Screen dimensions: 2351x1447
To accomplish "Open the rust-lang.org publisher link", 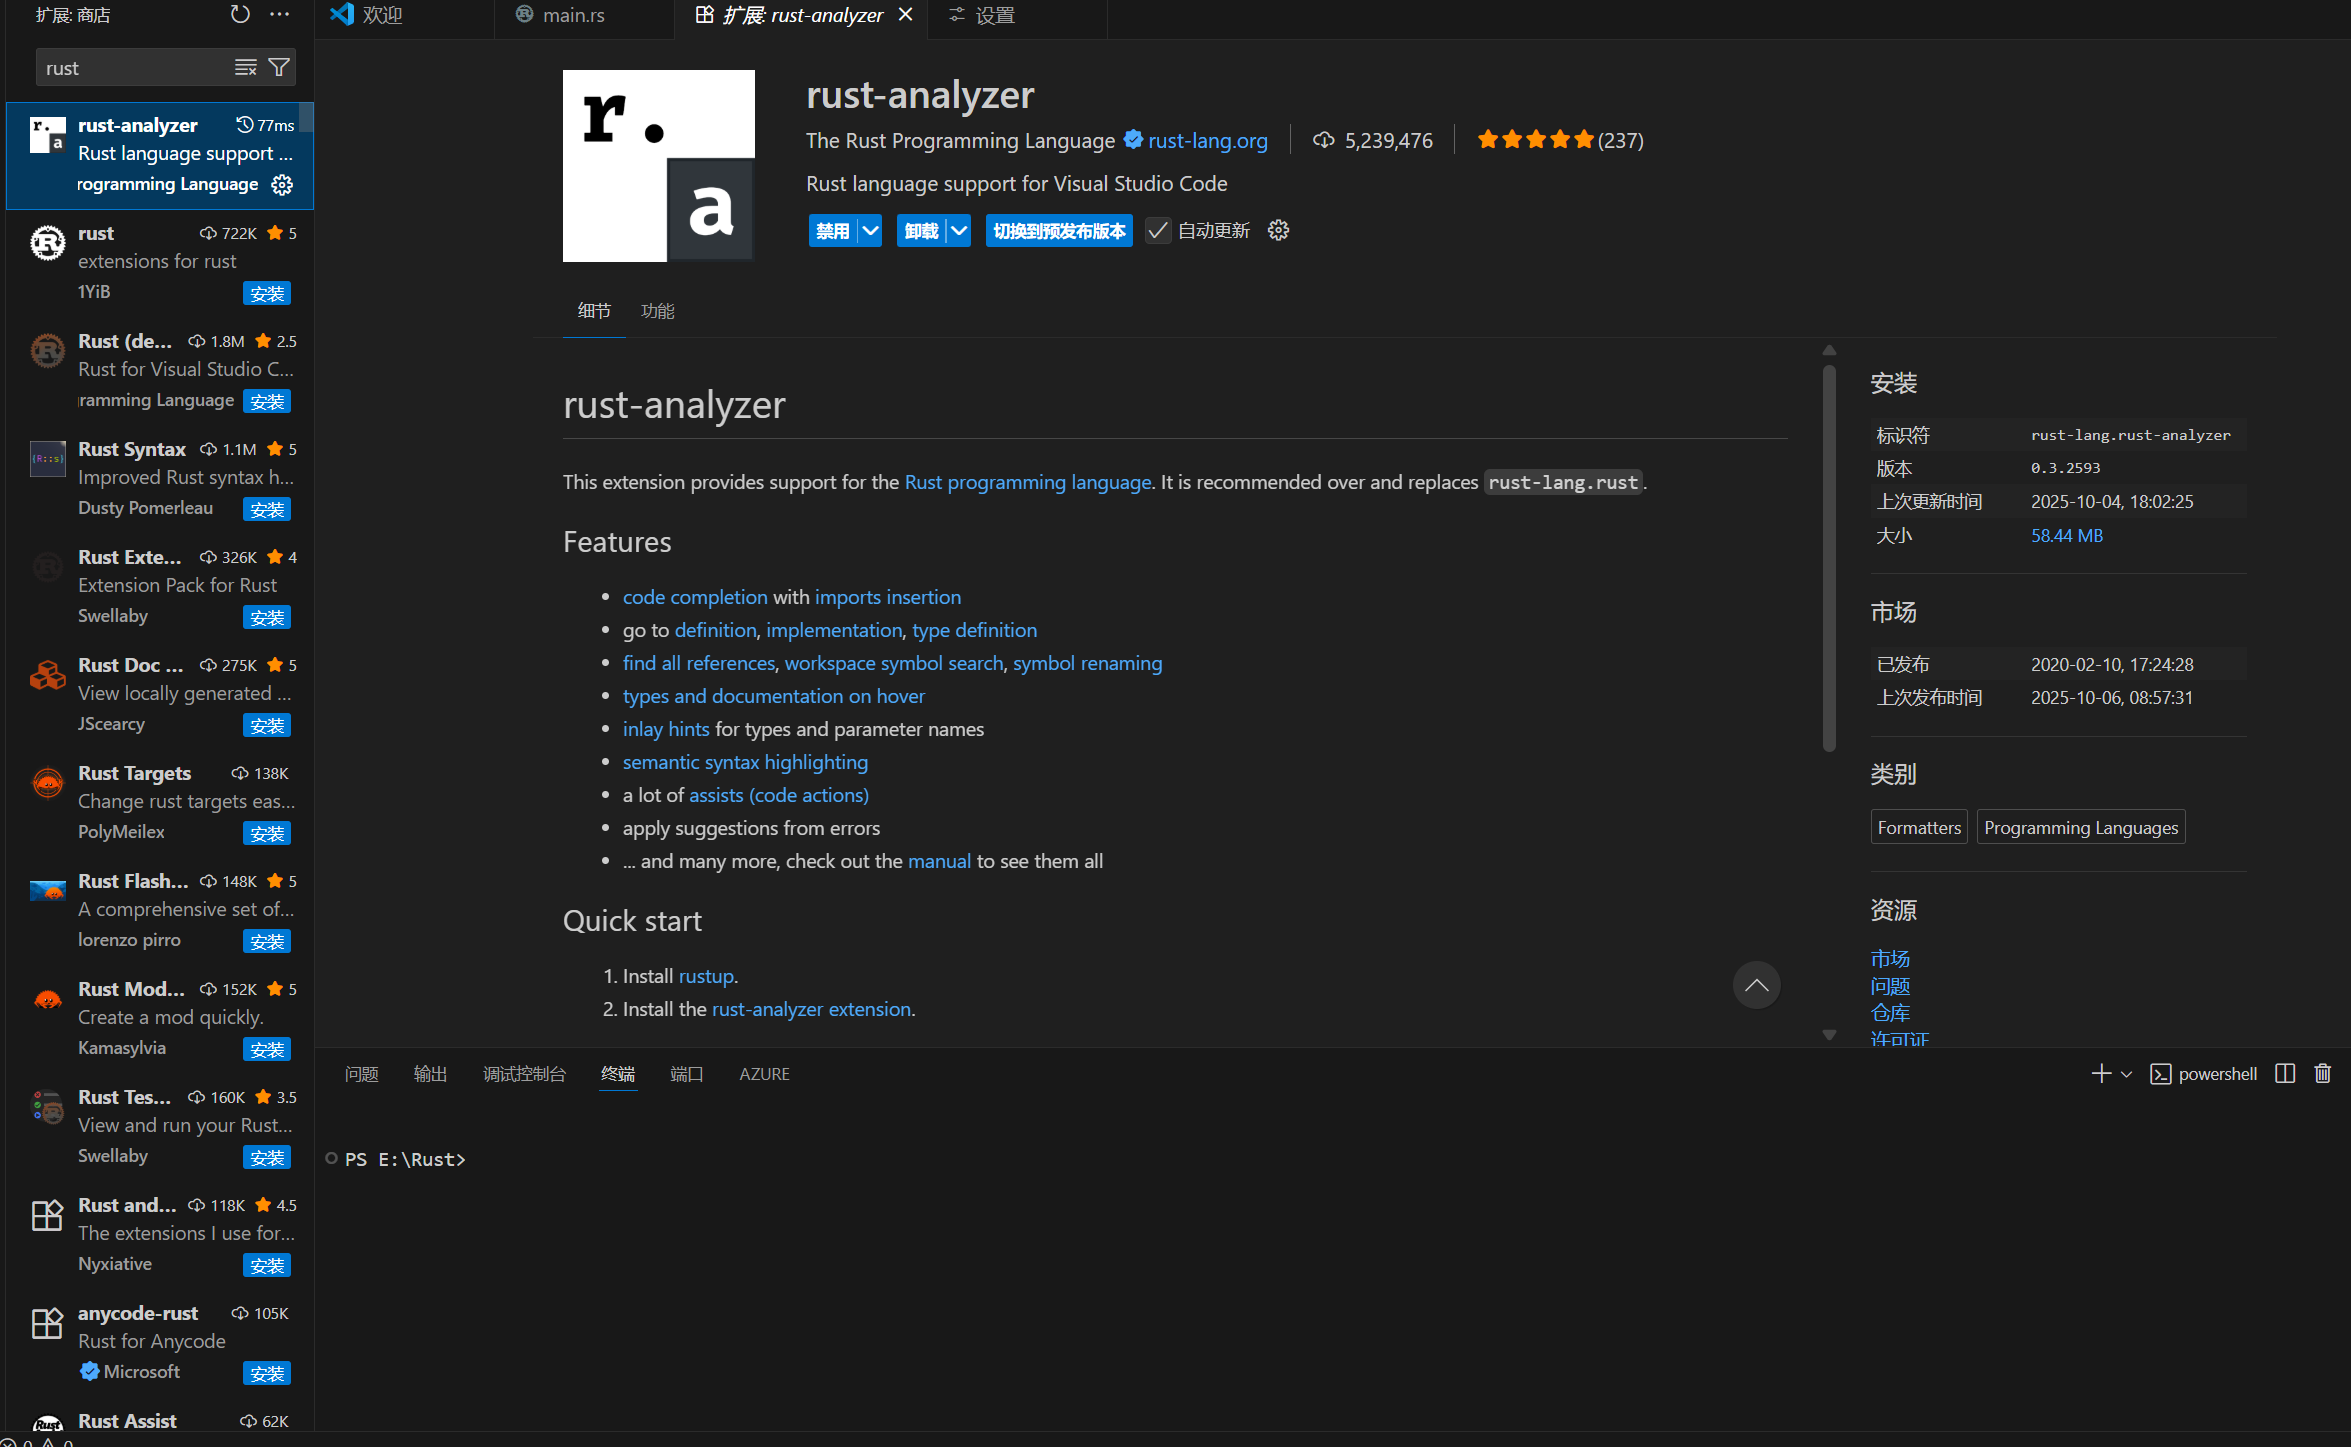I will tap(1207, 140).
